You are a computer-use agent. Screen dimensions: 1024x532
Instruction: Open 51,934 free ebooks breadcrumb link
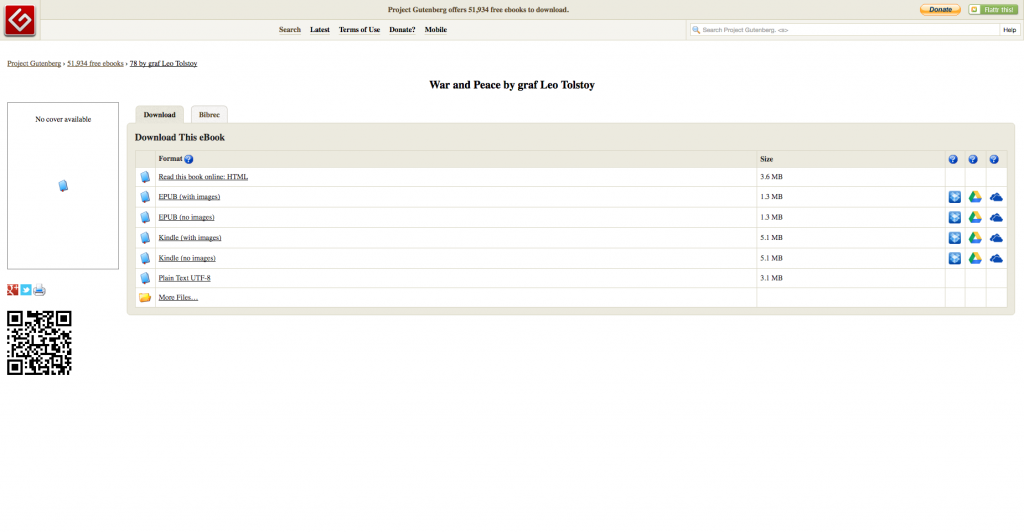pyautogui.click(x=95, y=63)
